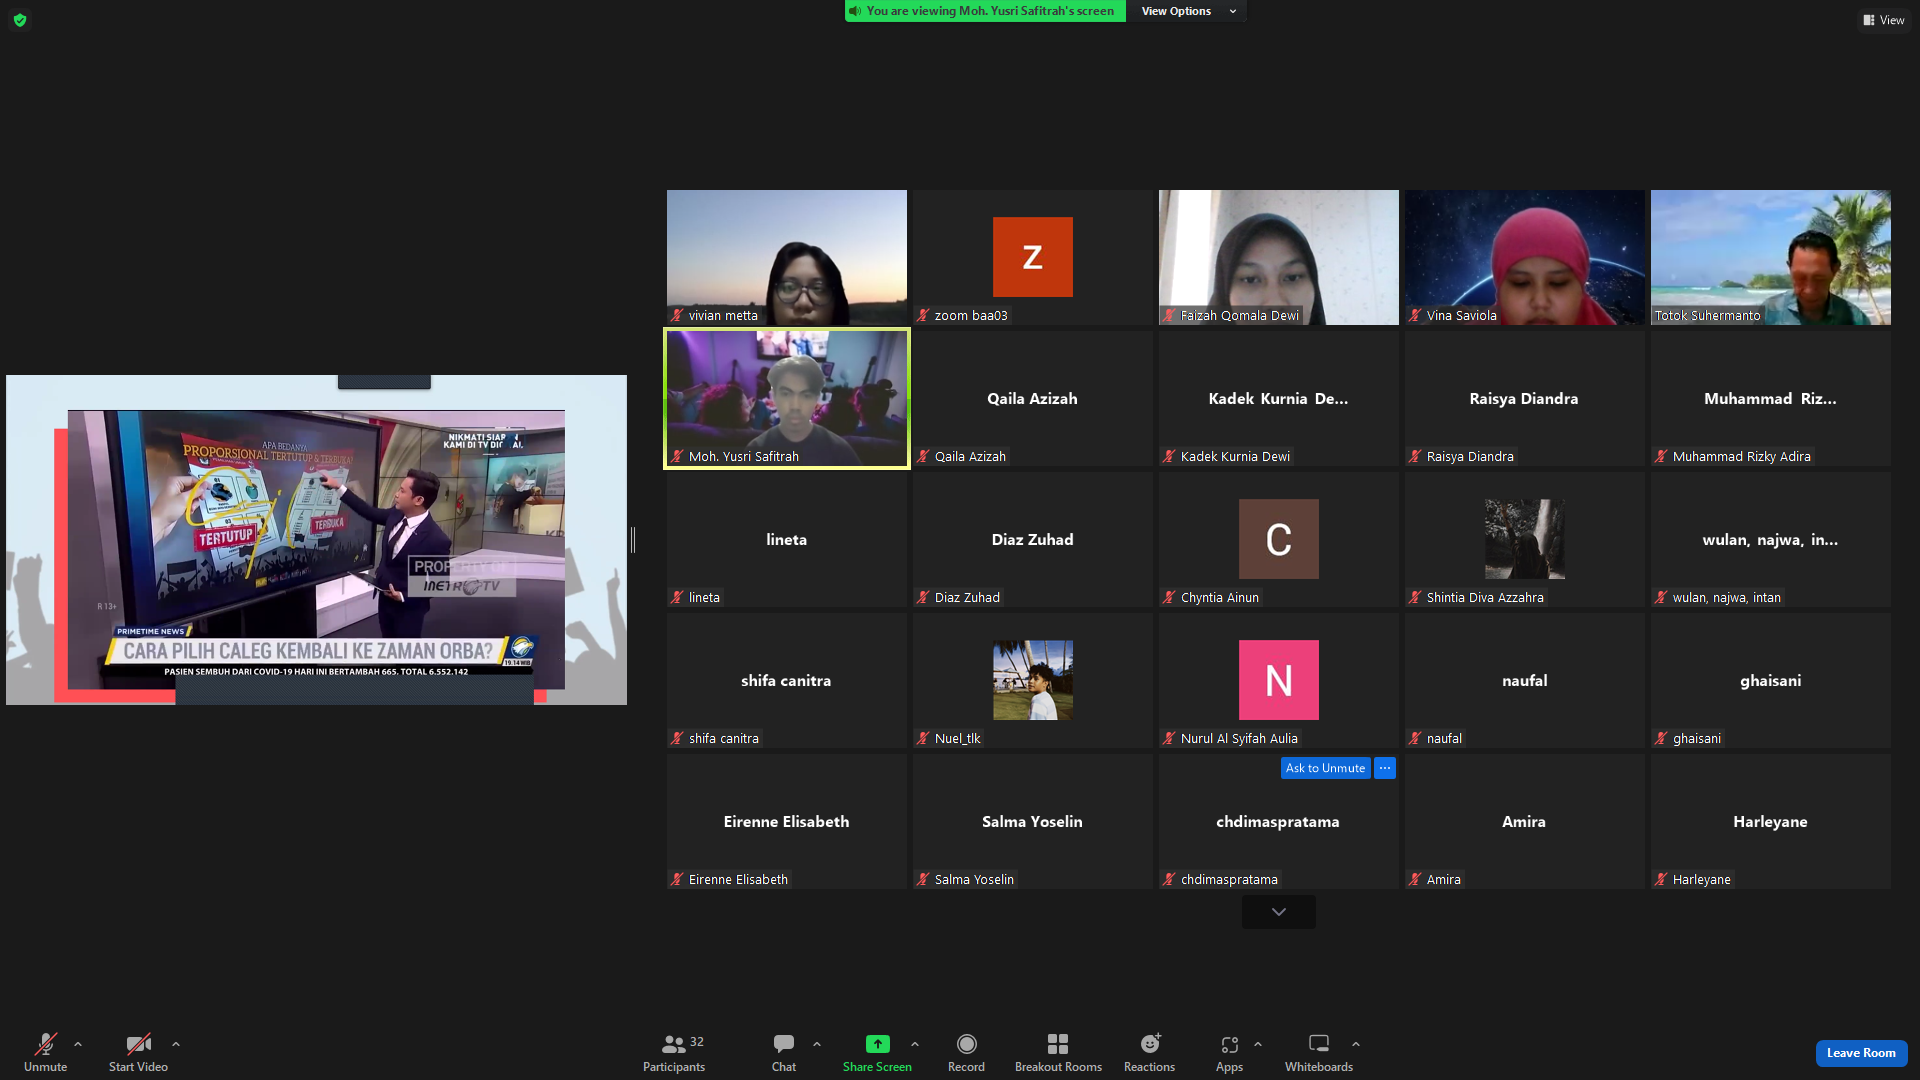Select Nurul Al Syifah Aulia's tile

[1279, 680]
